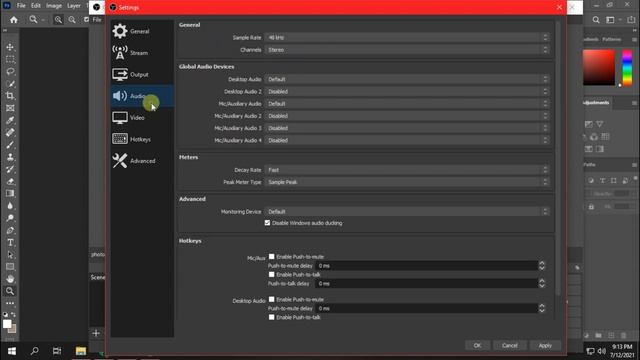
Task: Enable Push-to-talk for Desktop Audio
Action: 271,317
